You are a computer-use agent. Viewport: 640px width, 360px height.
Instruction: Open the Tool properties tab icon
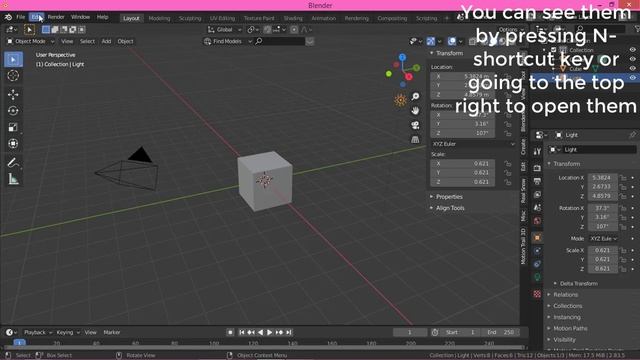tap(537, 151)
